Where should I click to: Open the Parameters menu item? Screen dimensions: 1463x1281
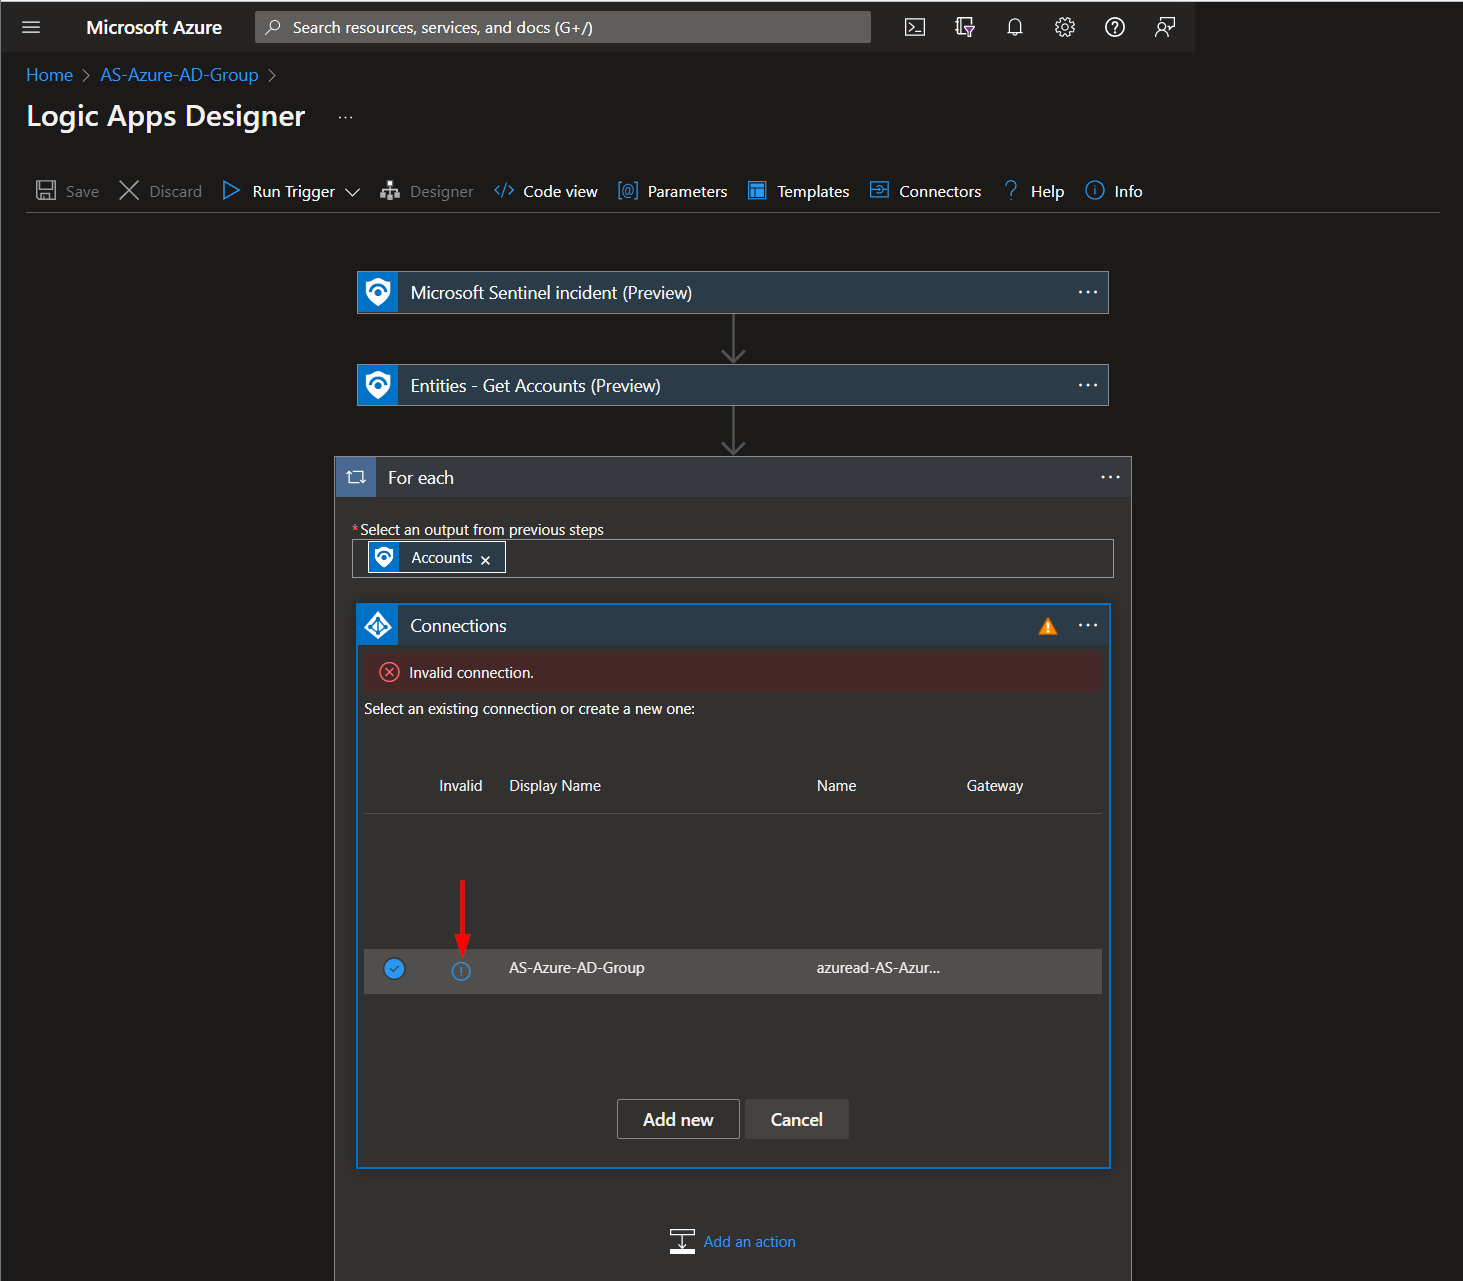(x=672, y=191)
